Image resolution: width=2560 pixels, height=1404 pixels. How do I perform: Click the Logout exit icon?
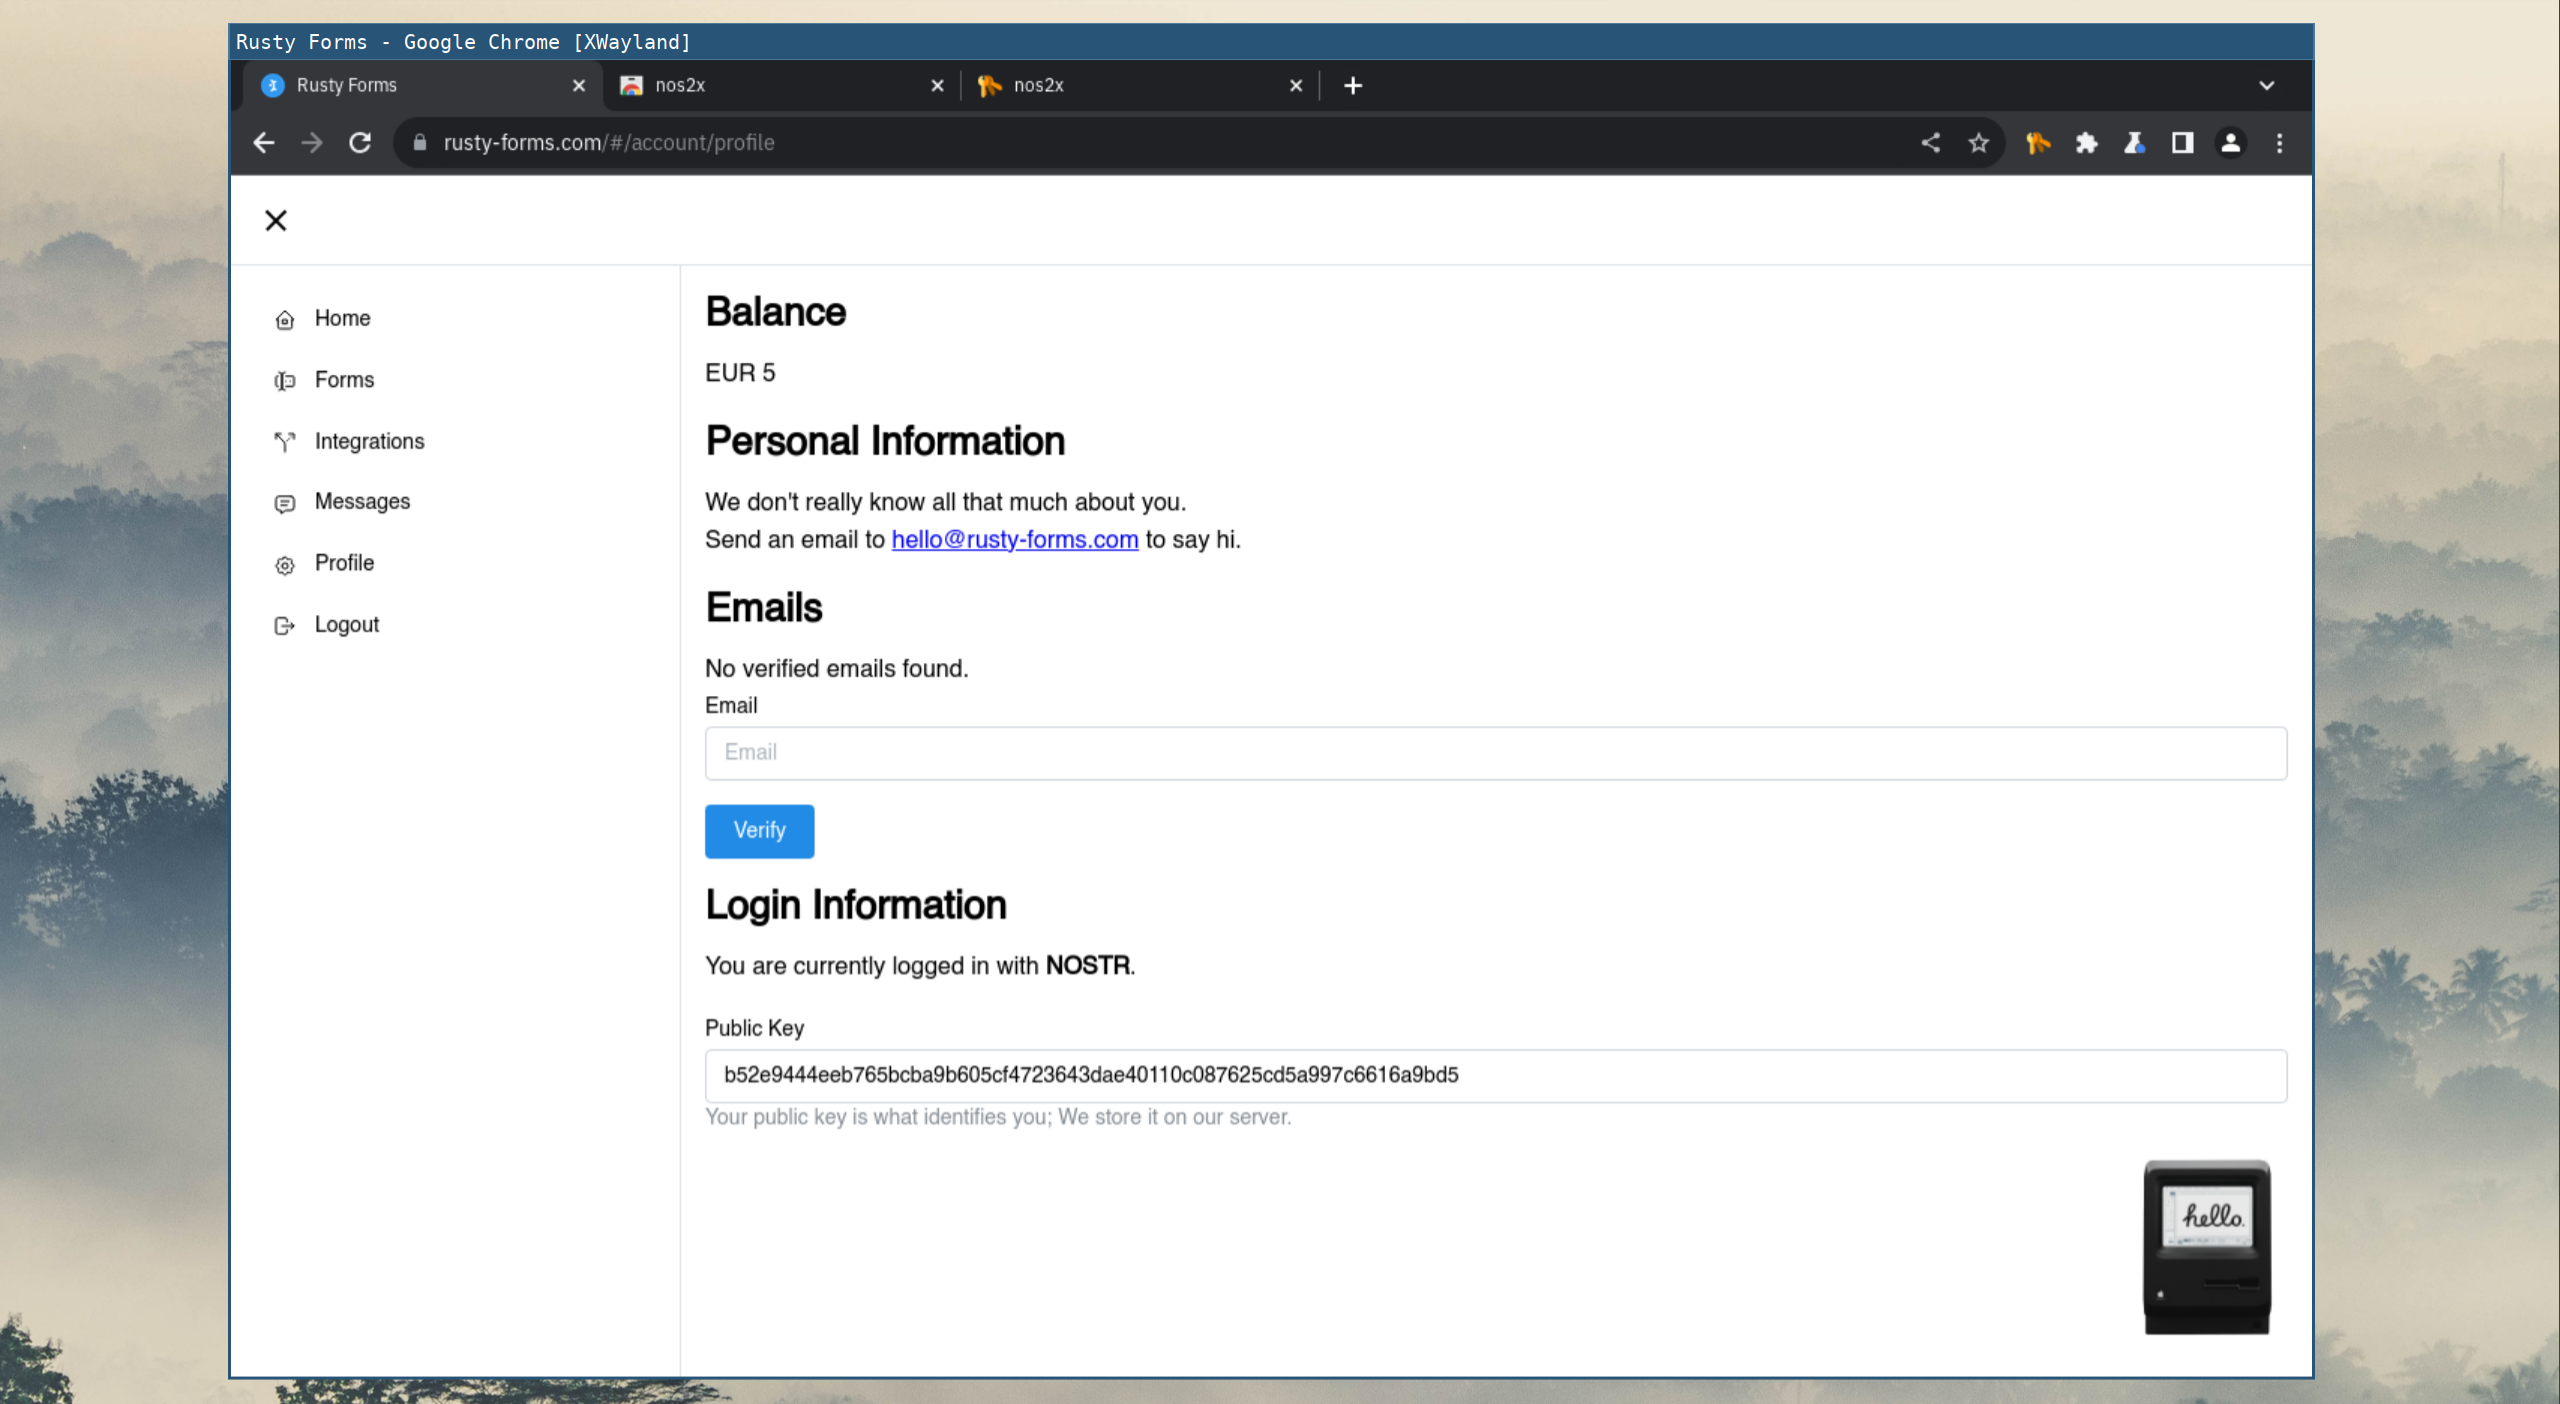285,626
